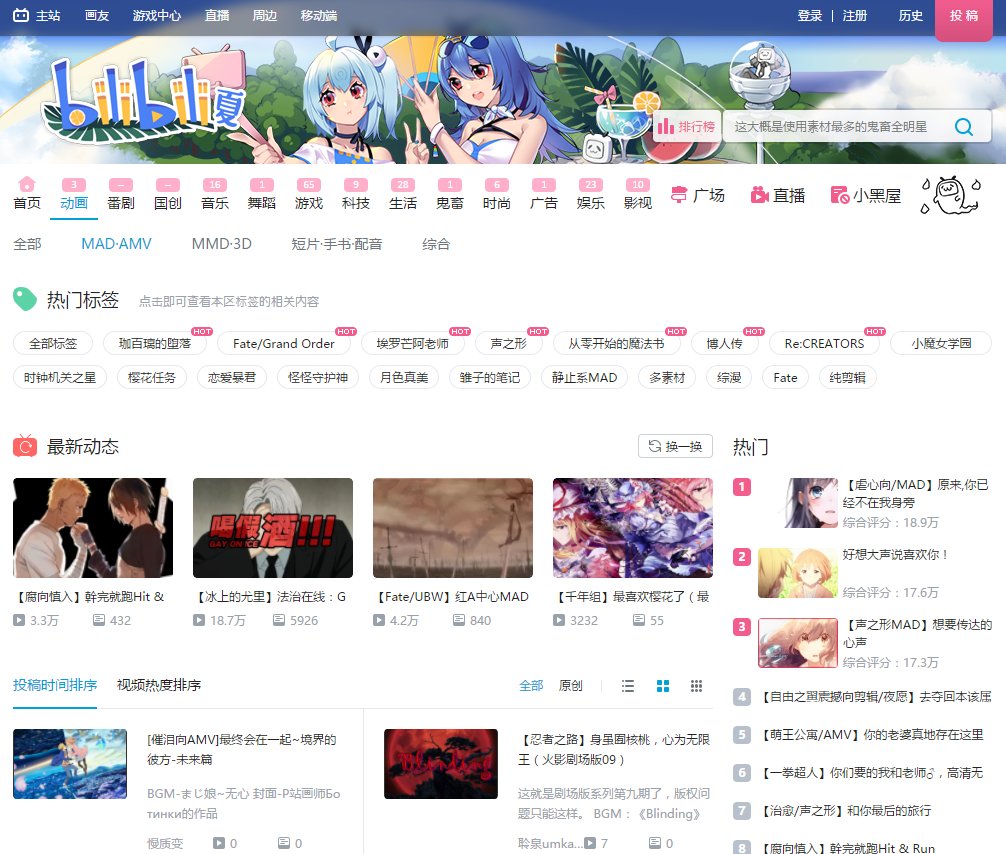Open Fate/UBW 红A中心MAD thumbnail
The width and height of the screenshot is (1006, 854).
click(x=453, y=527)
